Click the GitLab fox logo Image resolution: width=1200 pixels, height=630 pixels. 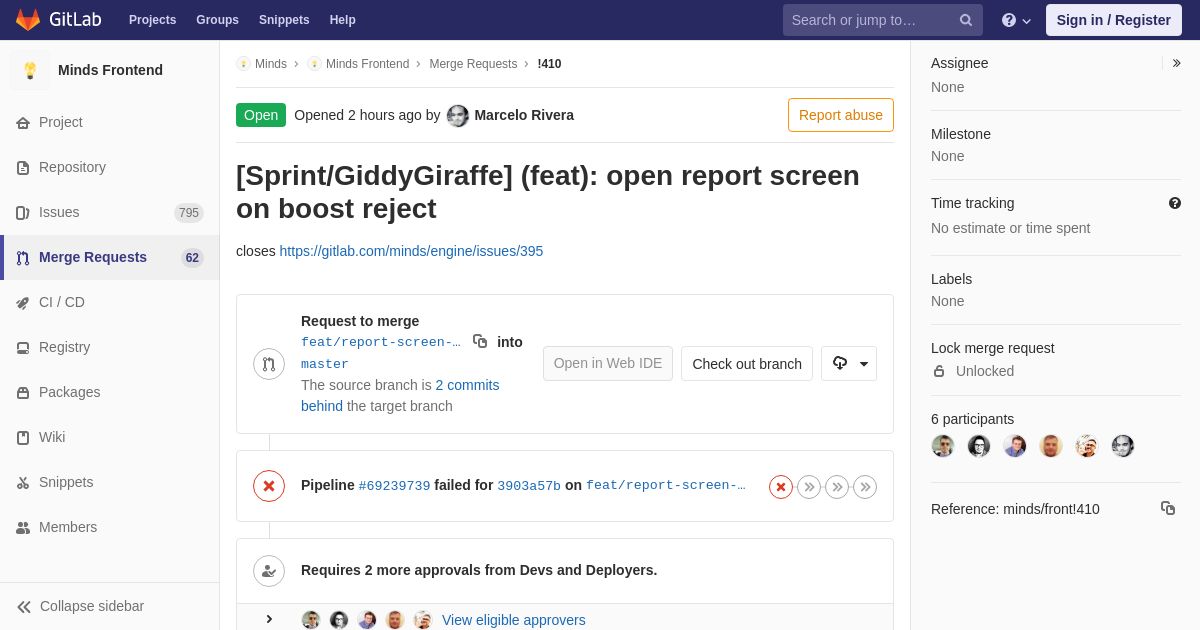point(28,20)
